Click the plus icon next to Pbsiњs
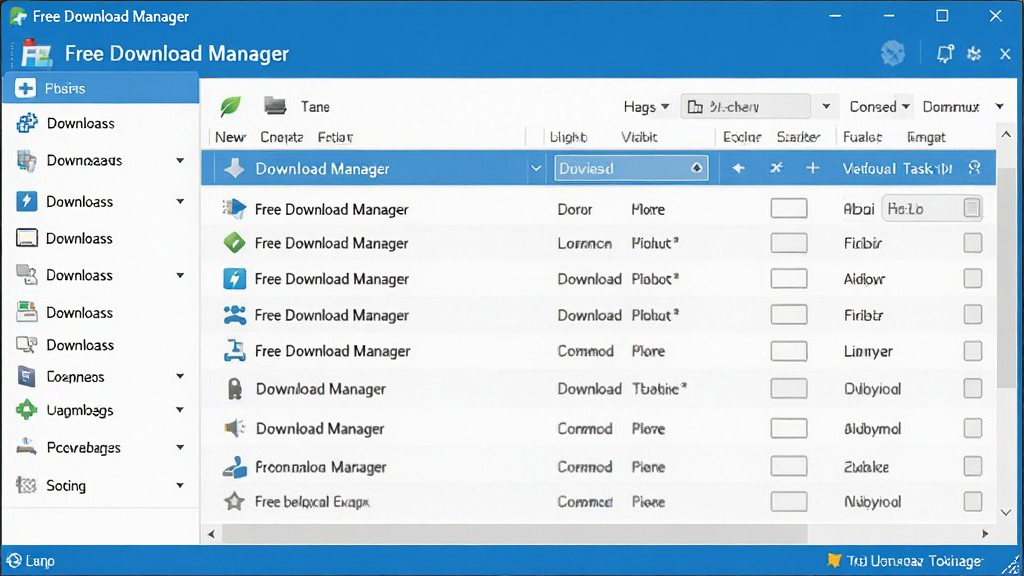The width and height of the screenshot is (1024, 576). [x=25, y=88]
